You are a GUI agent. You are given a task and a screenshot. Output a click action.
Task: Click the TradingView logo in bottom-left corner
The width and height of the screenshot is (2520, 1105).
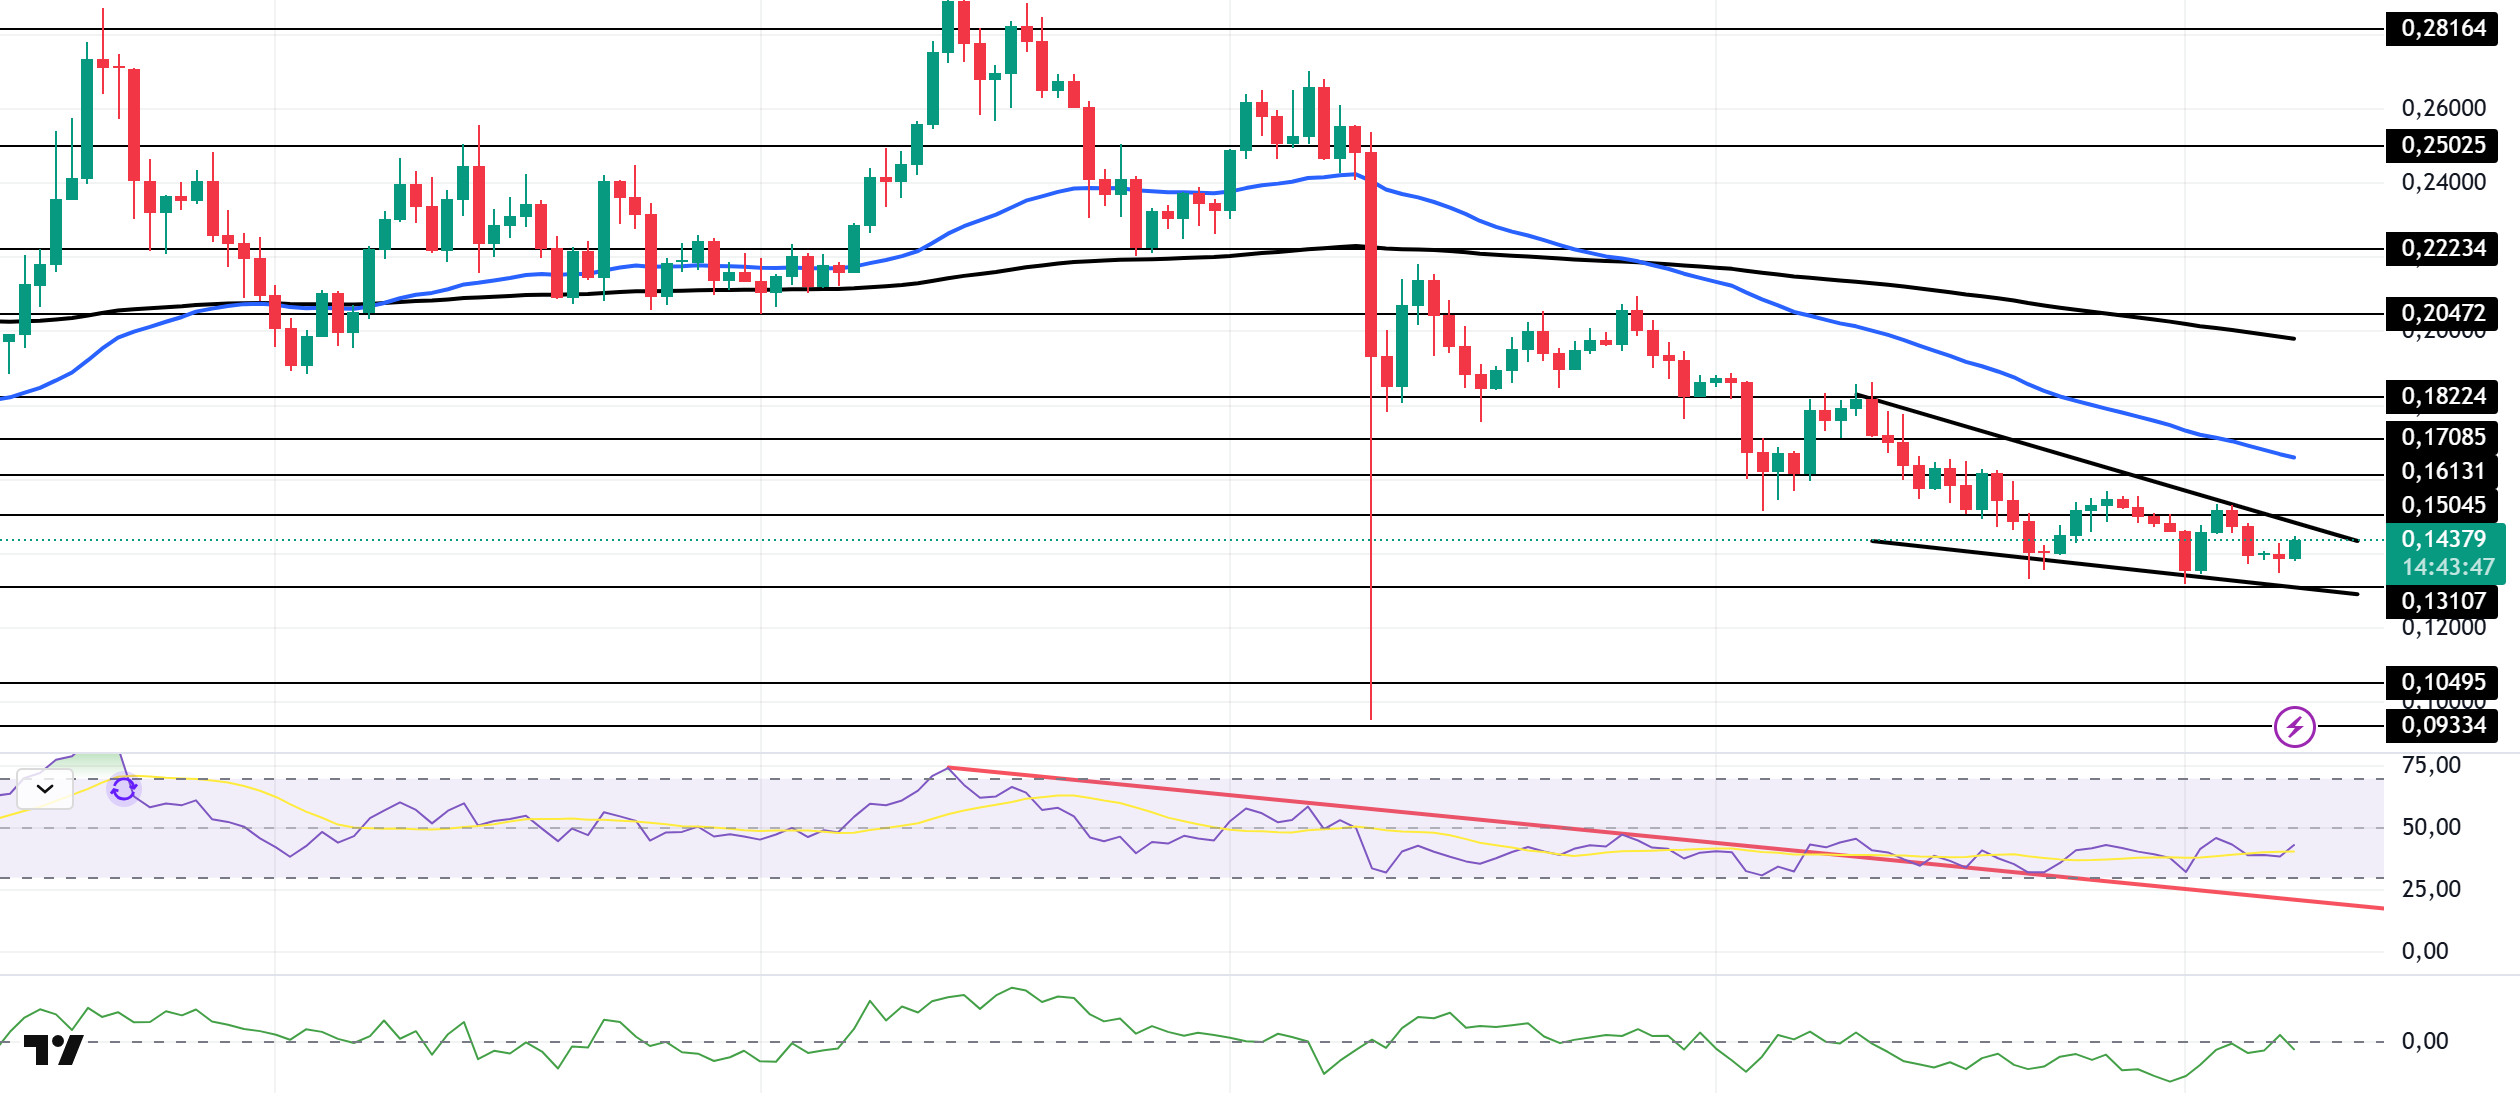(x=53, y=1050)
